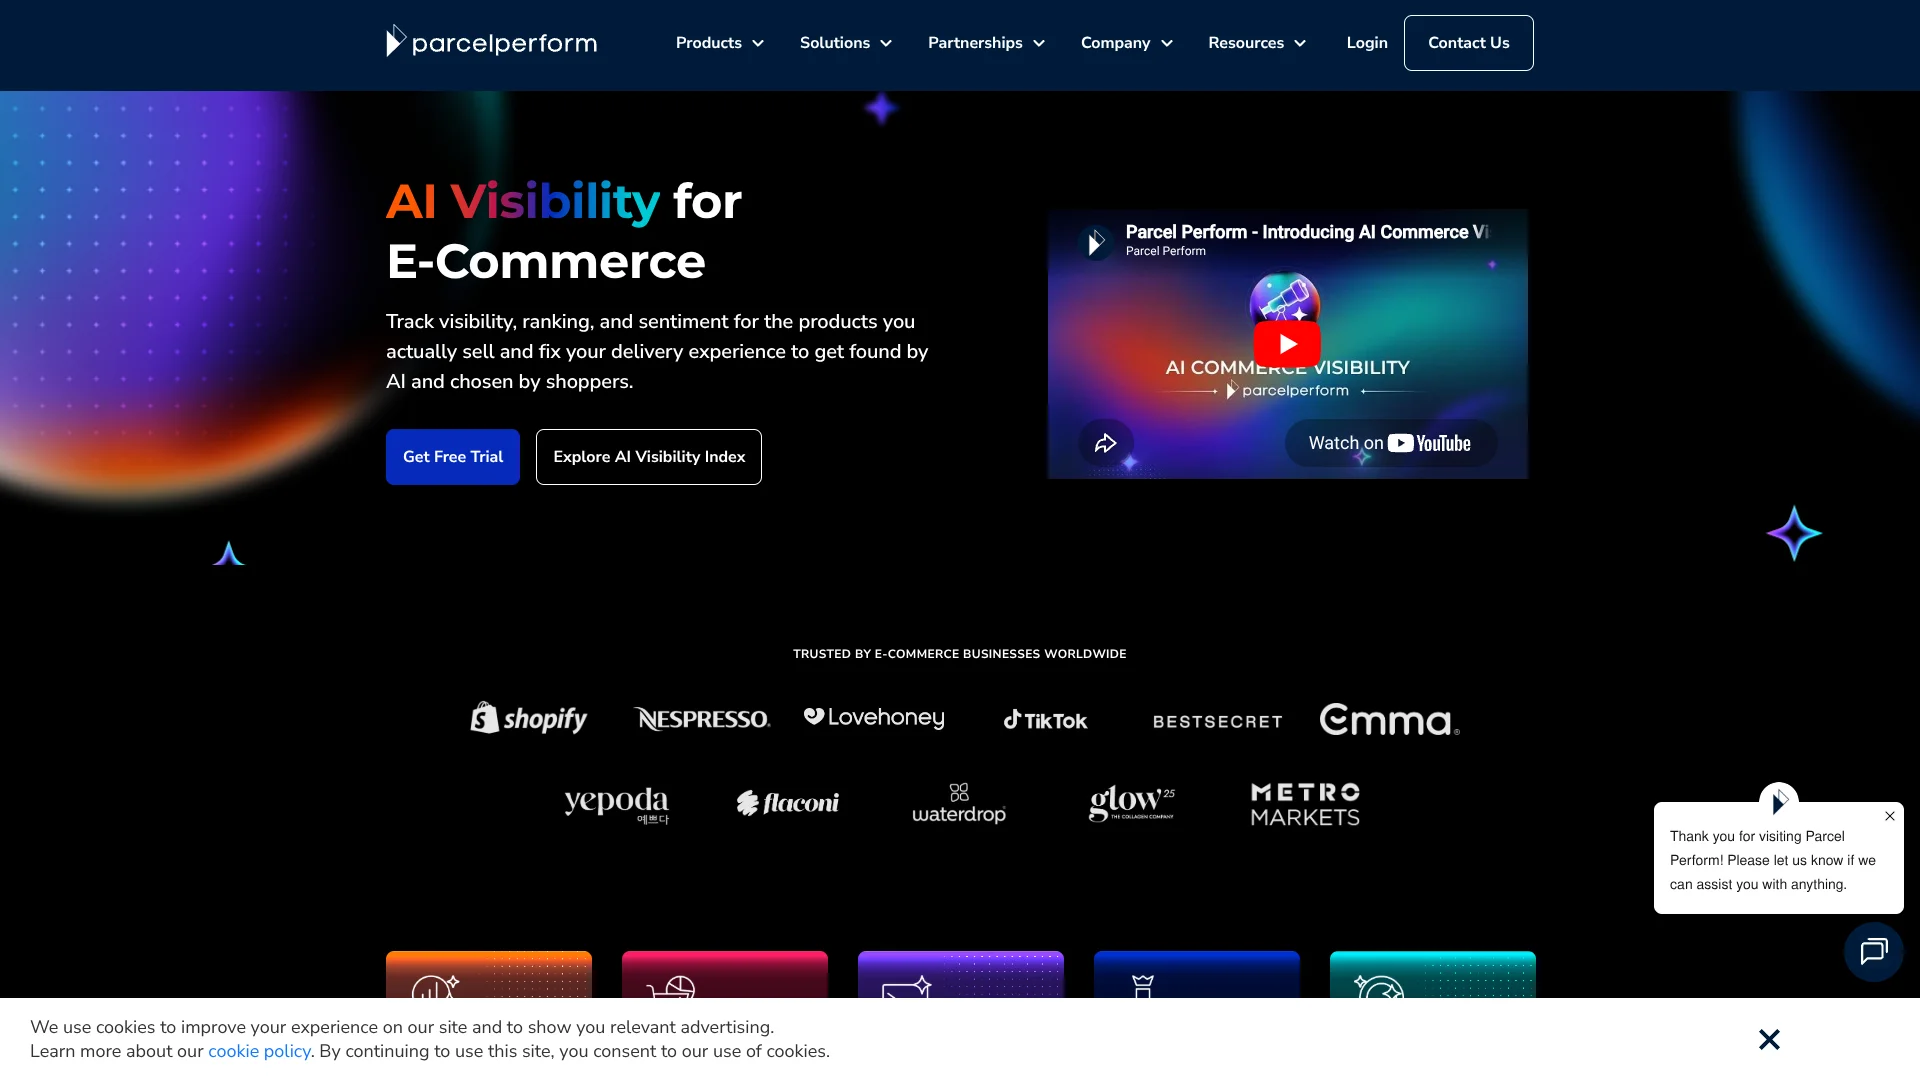Expand the Products chevron arrow

coord(758,43)
